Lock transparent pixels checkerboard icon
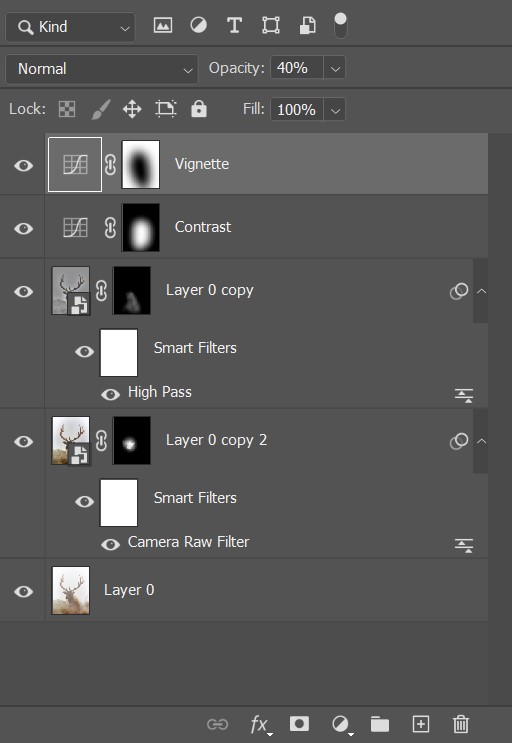This screenshot has width=512, height=743. [x=67, y=109]
